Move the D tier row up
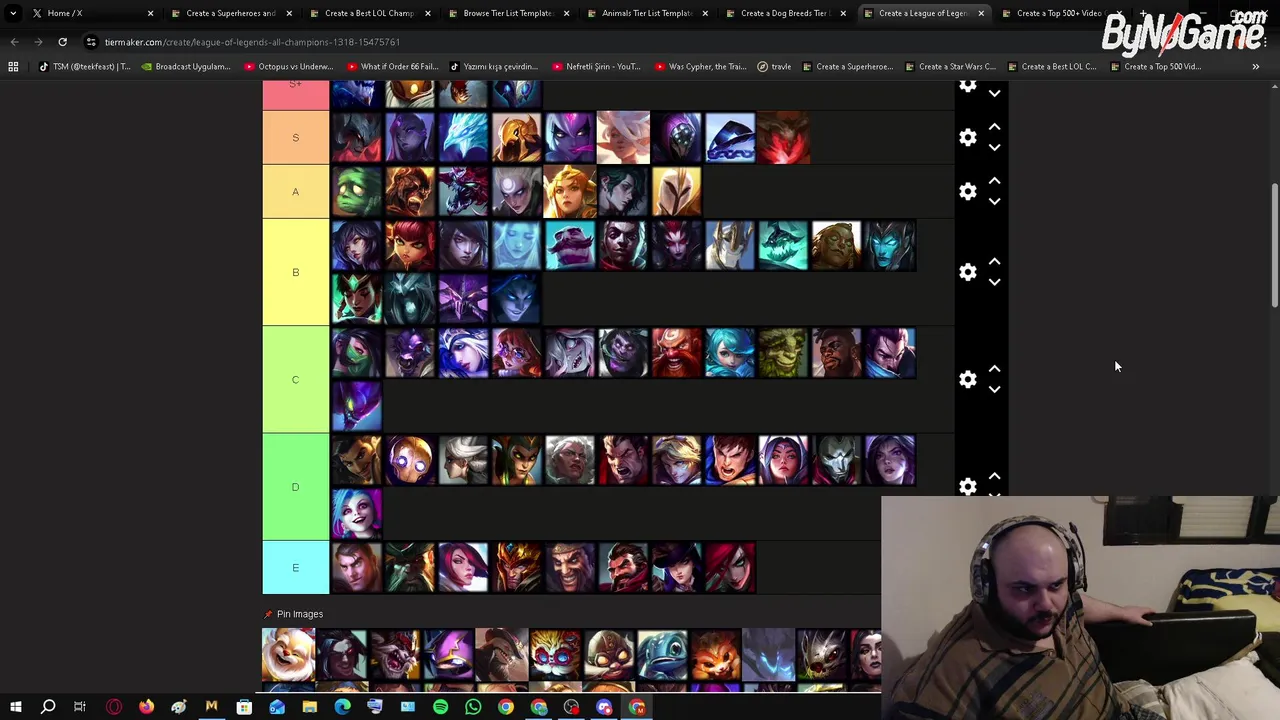The image size is (1280, 720). [994, 476]
